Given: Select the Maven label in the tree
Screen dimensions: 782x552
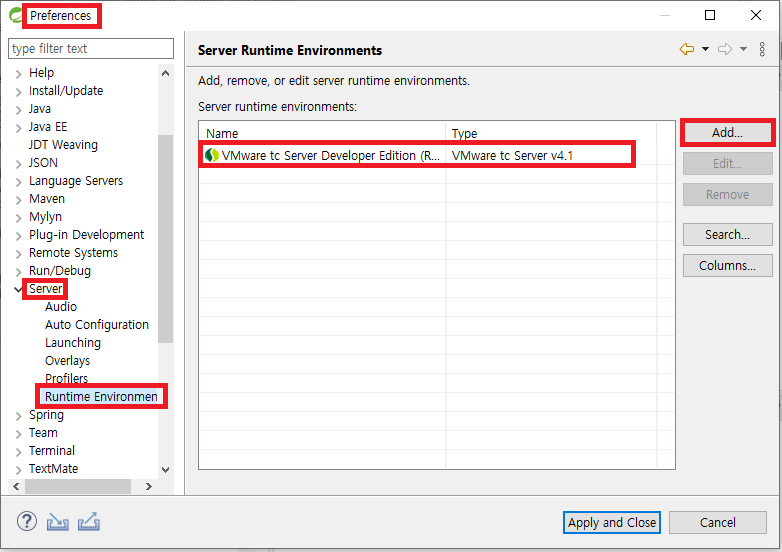Looking at the screenshot, I should 47,198.
